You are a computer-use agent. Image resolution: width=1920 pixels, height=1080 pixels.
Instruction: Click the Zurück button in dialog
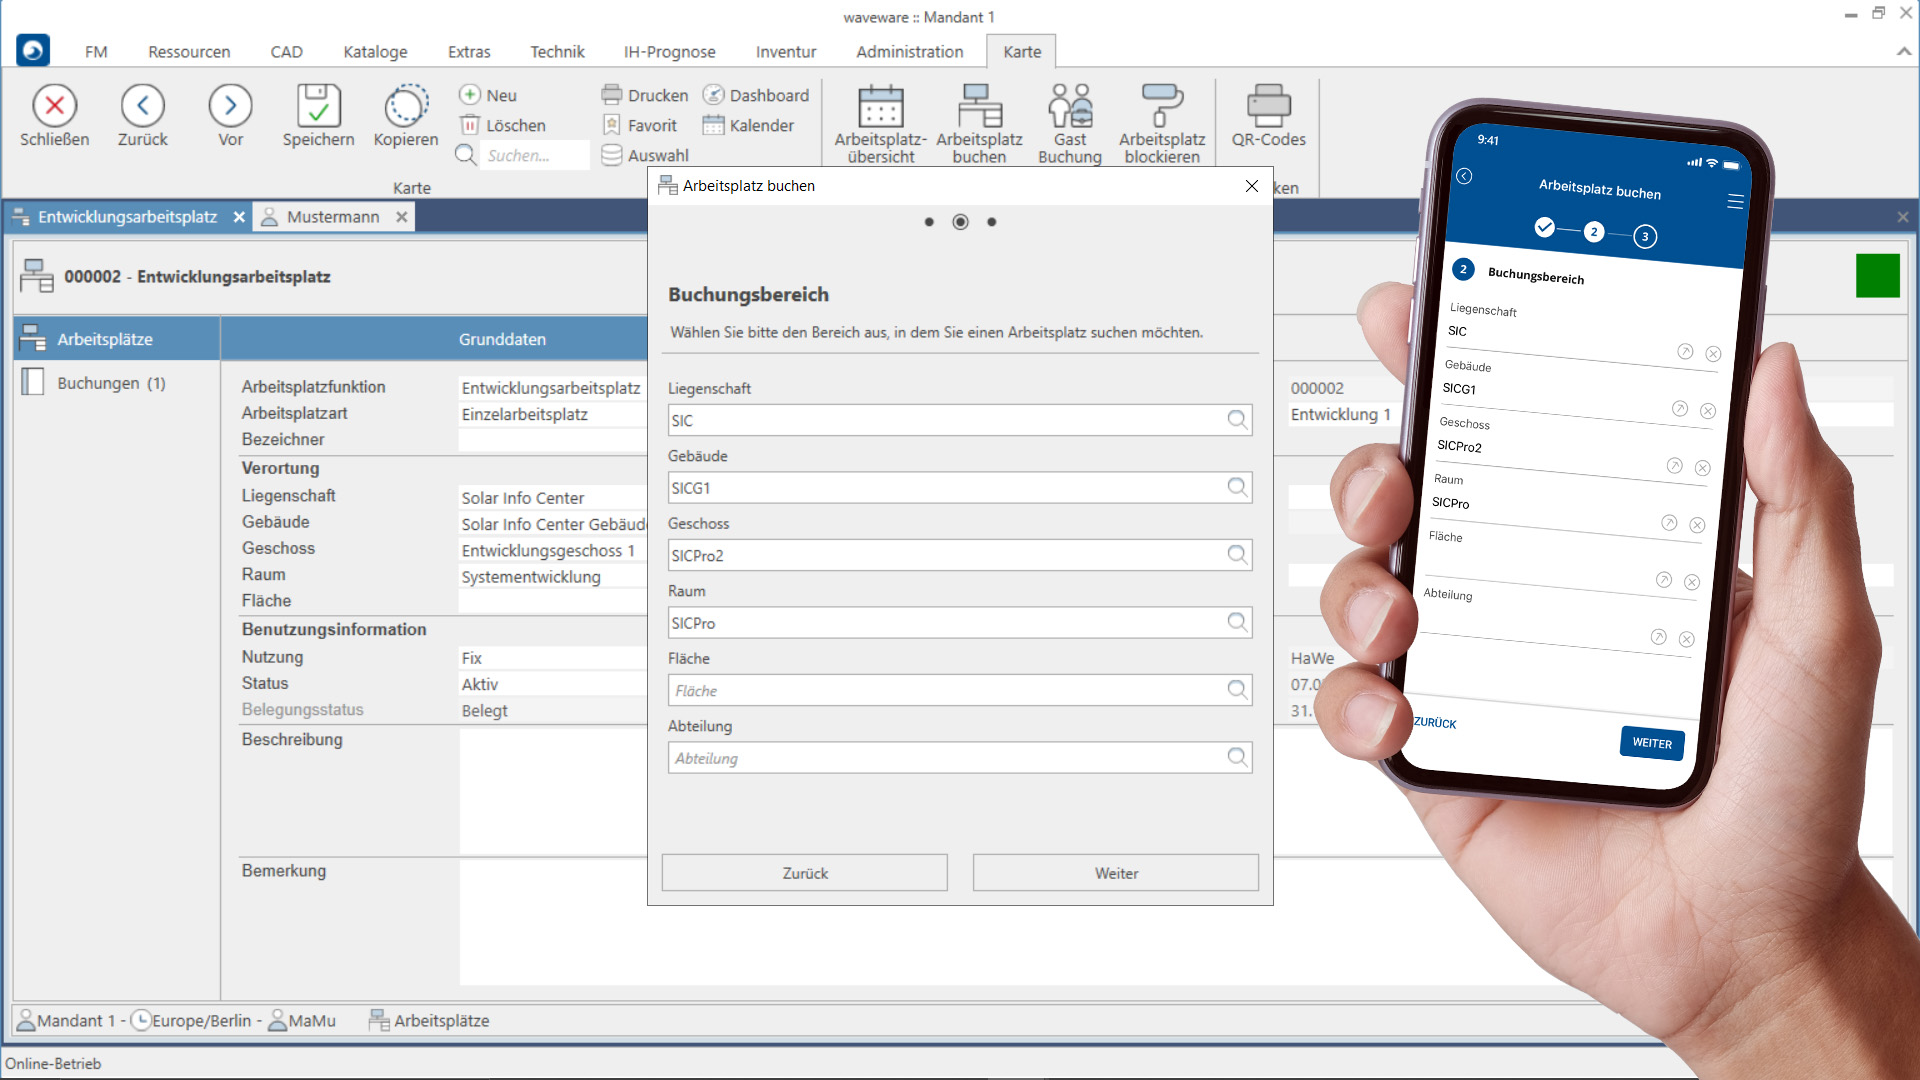(x=804, y=873)
